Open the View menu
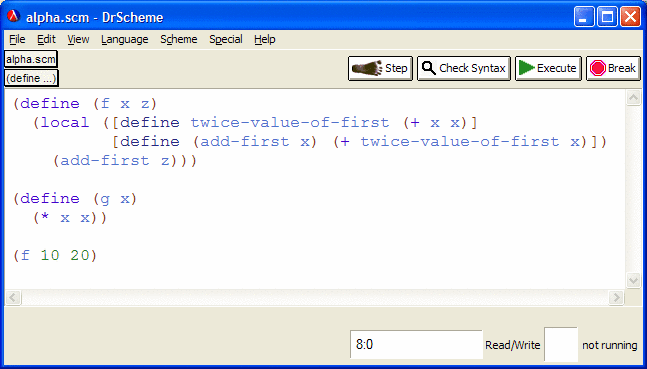647x369 pixels. pos(78,39)
